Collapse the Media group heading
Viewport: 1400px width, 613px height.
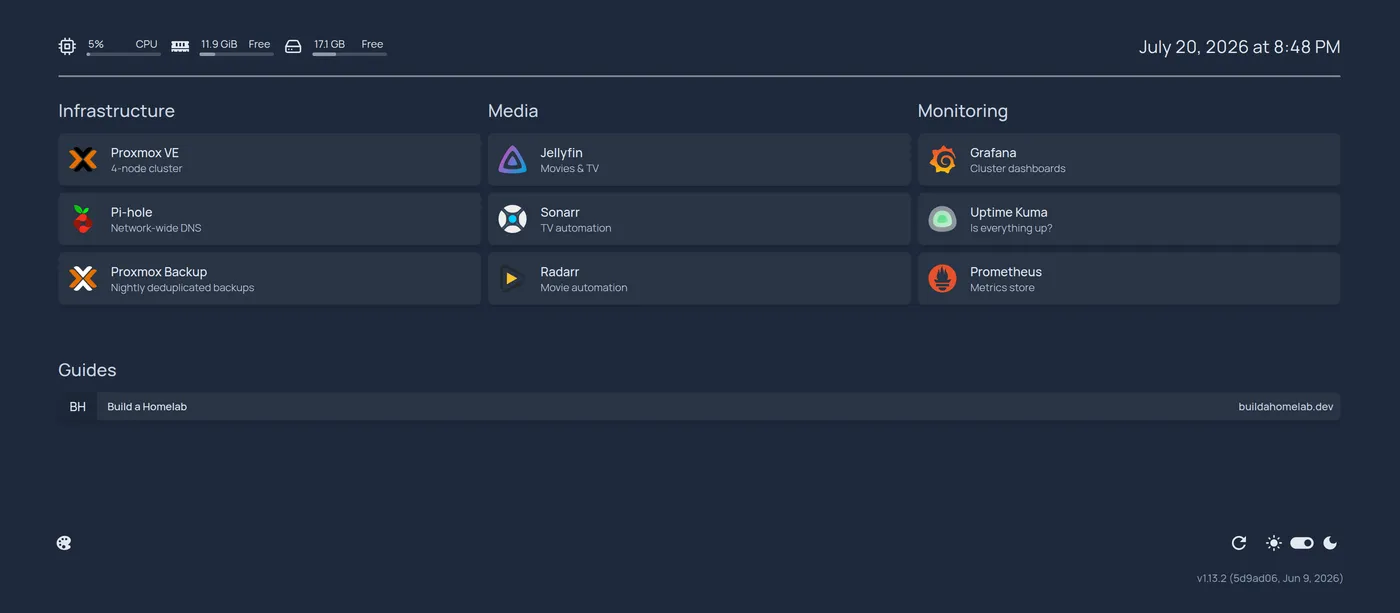513,111
